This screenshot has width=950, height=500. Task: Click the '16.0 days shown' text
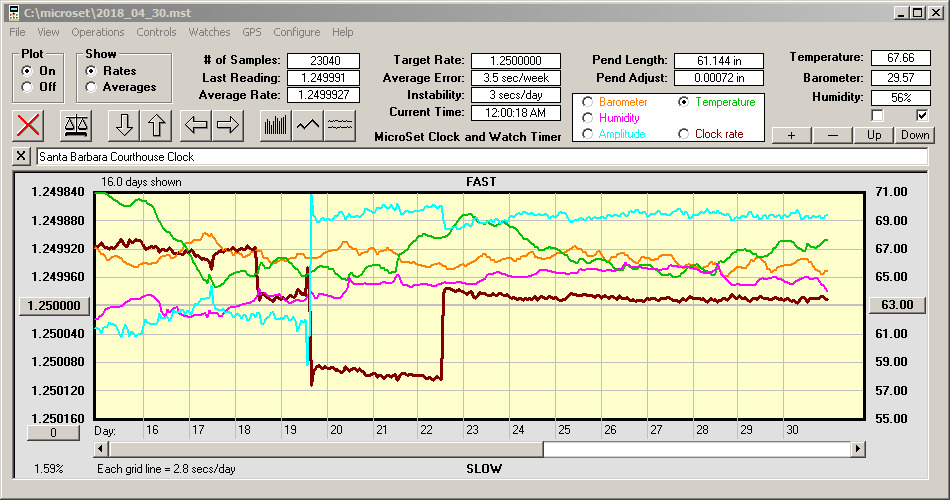point(141,182)
